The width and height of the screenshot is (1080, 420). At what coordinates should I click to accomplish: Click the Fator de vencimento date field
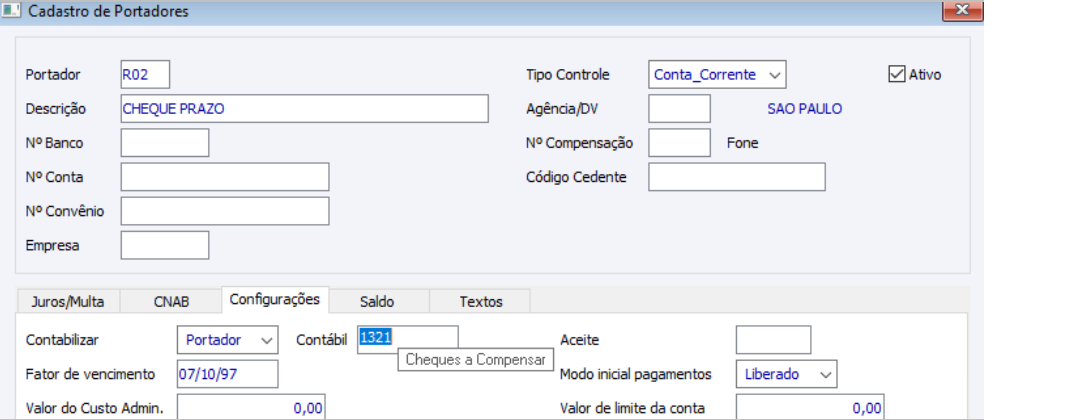[x=226, y=374]
